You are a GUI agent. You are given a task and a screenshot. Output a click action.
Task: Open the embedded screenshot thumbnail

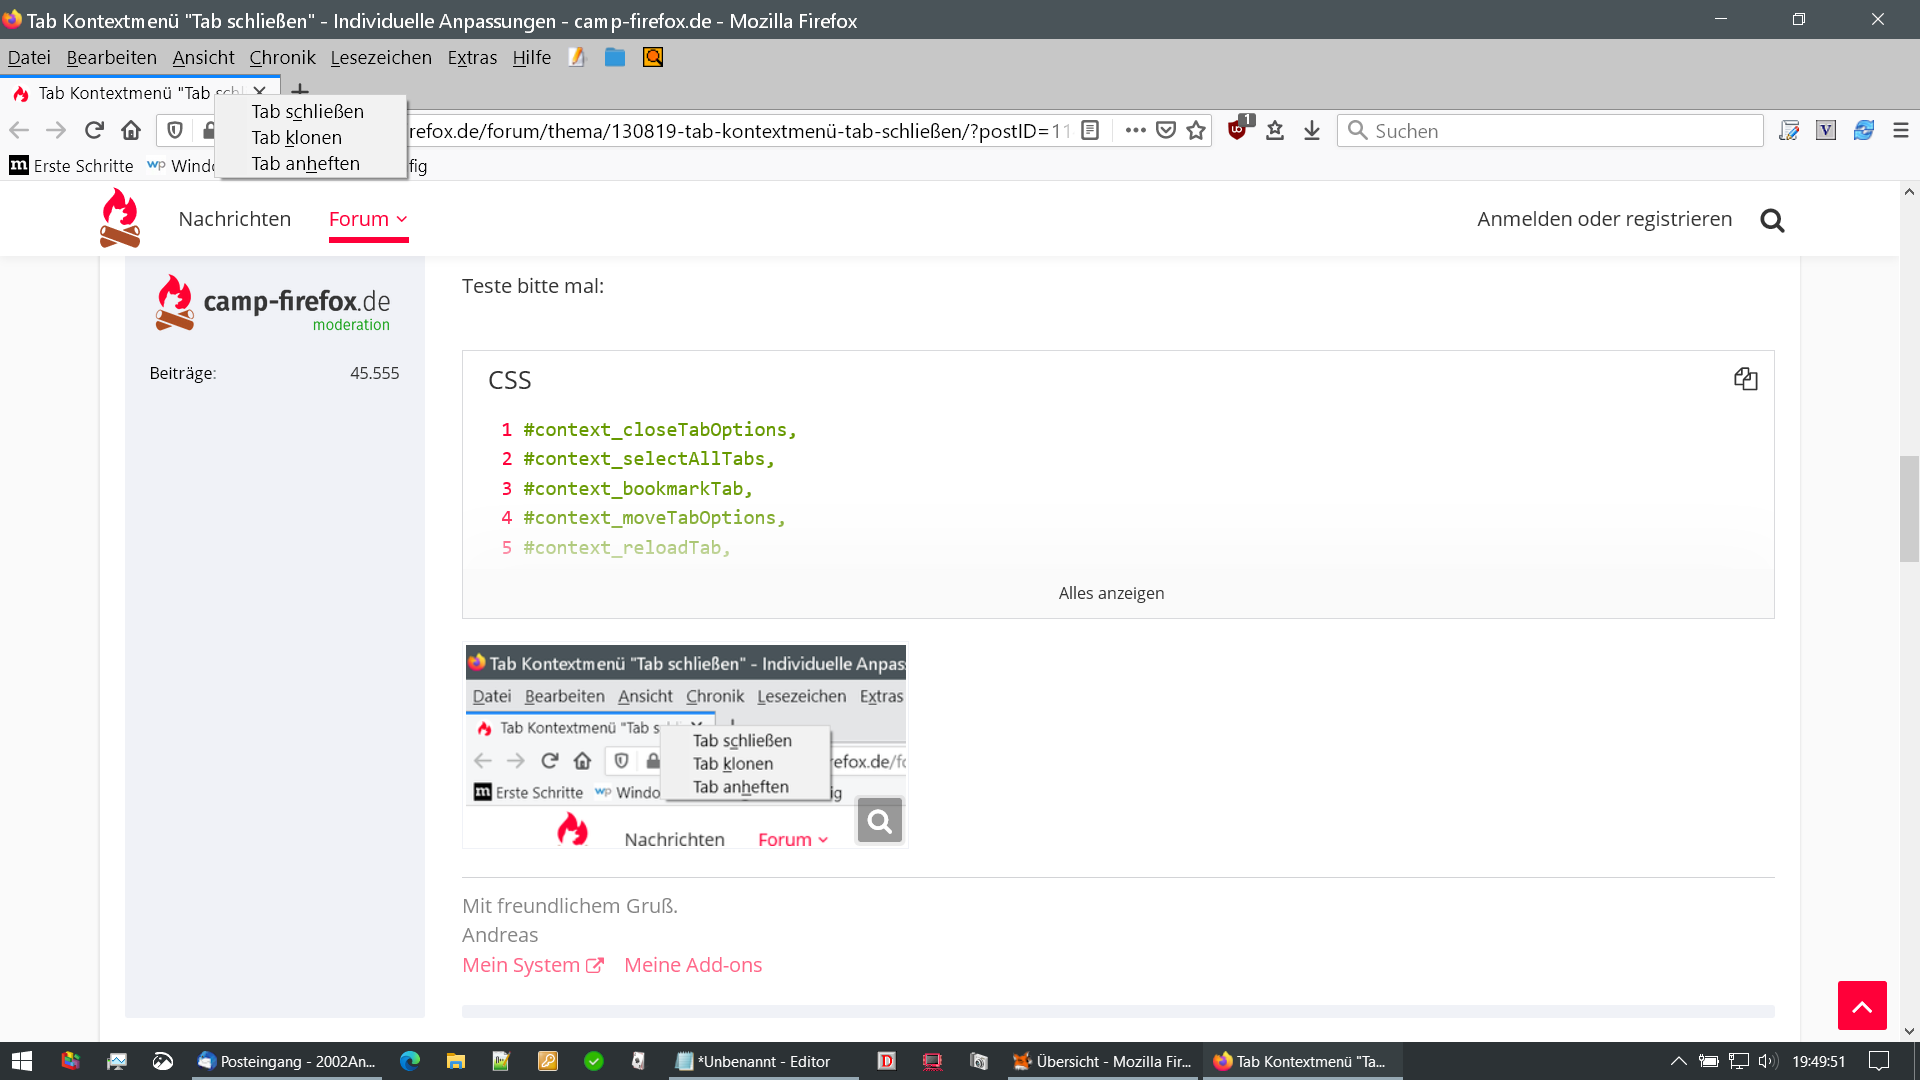(x=685, y=746)
